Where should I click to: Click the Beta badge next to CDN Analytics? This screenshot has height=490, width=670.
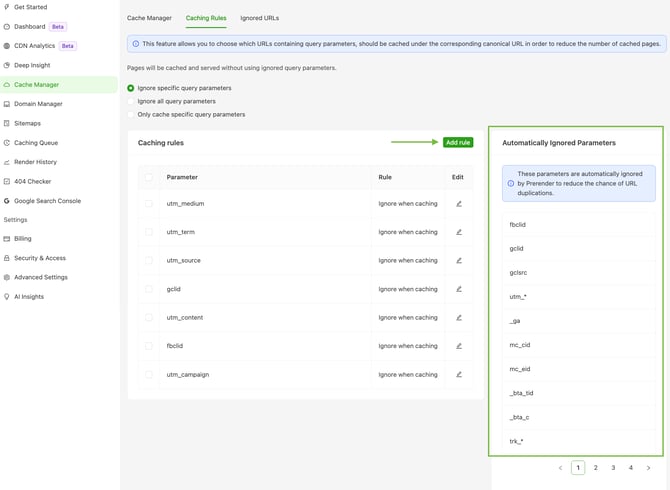[68, 46]
